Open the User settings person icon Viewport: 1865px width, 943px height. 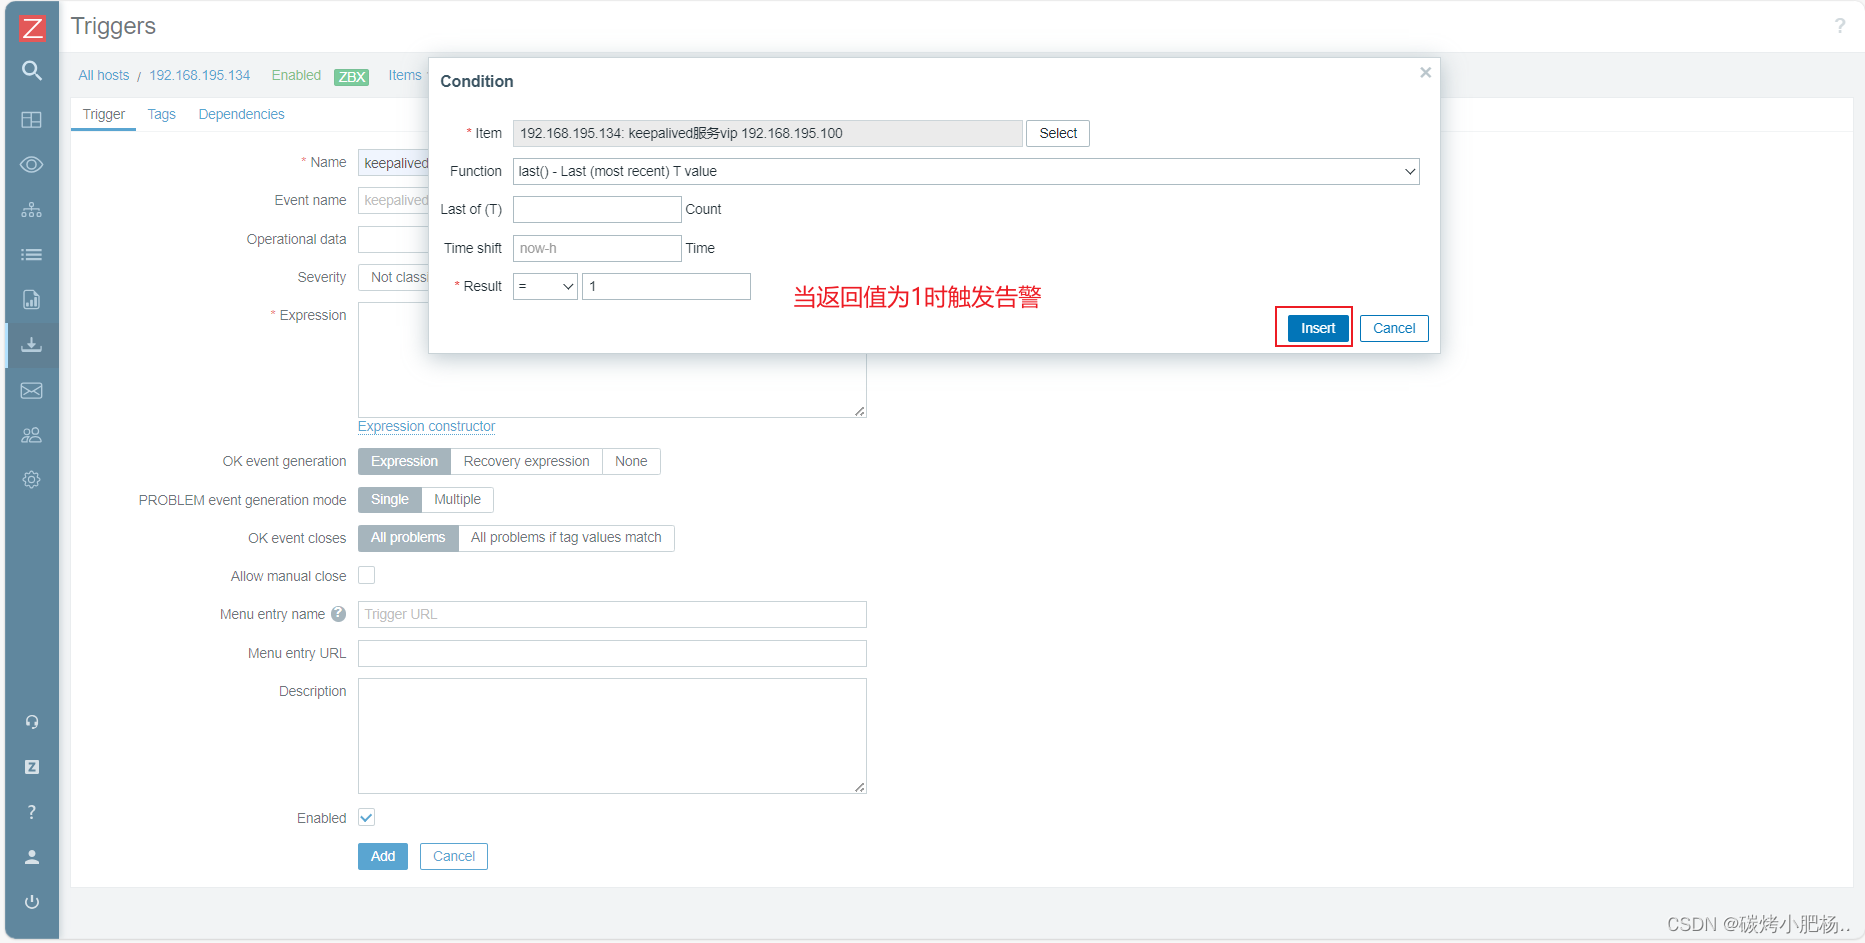click(x=32, y=857)
